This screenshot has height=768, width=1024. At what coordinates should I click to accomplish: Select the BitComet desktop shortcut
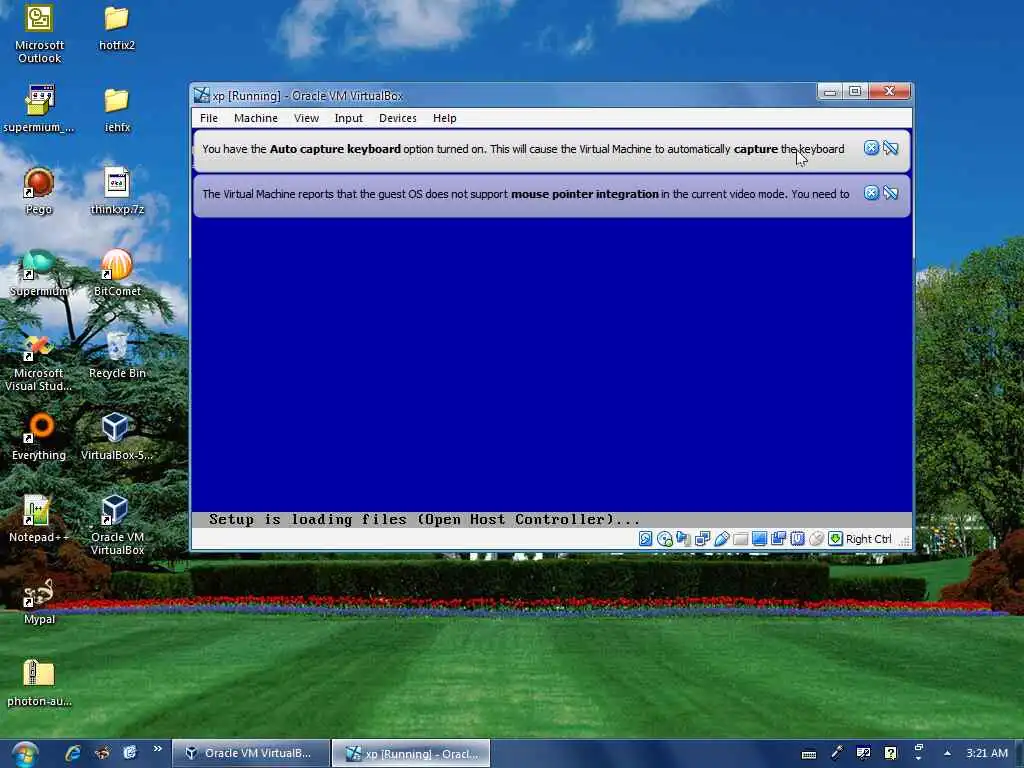(117, 274)
